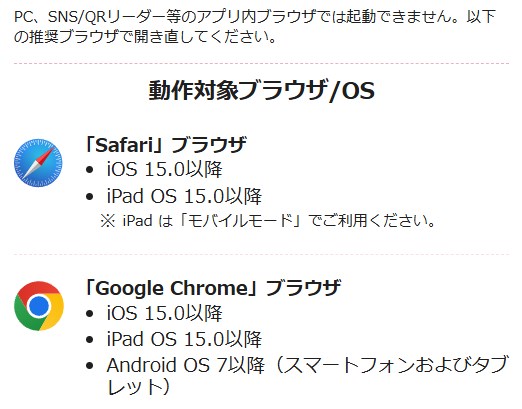
Task: Select the 「Safari」ブラウザ heading
Action: 166,145
